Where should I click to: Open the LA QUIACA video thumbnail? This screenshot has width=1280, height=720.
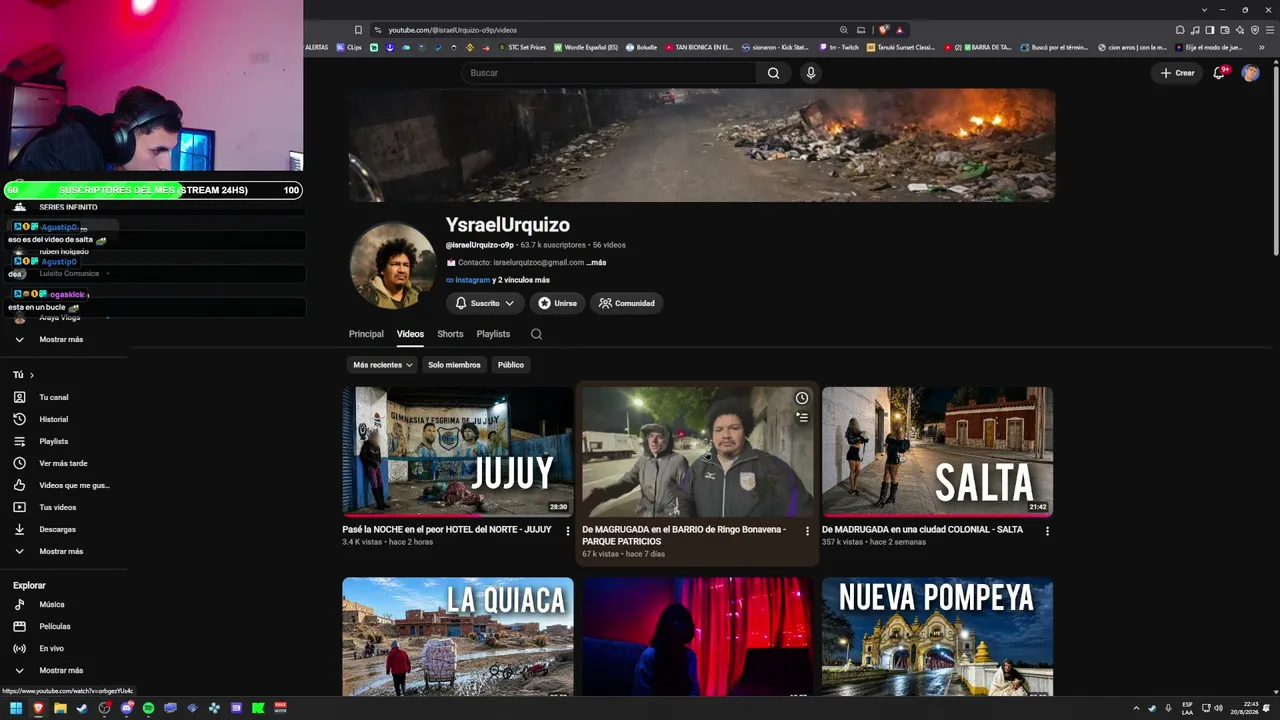458,637
